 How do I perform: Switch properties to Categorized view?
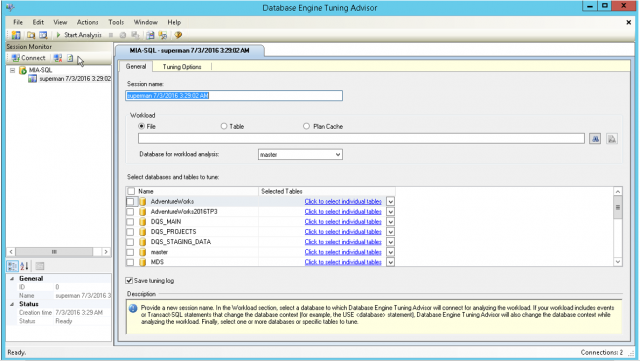[x=12, y=266]
